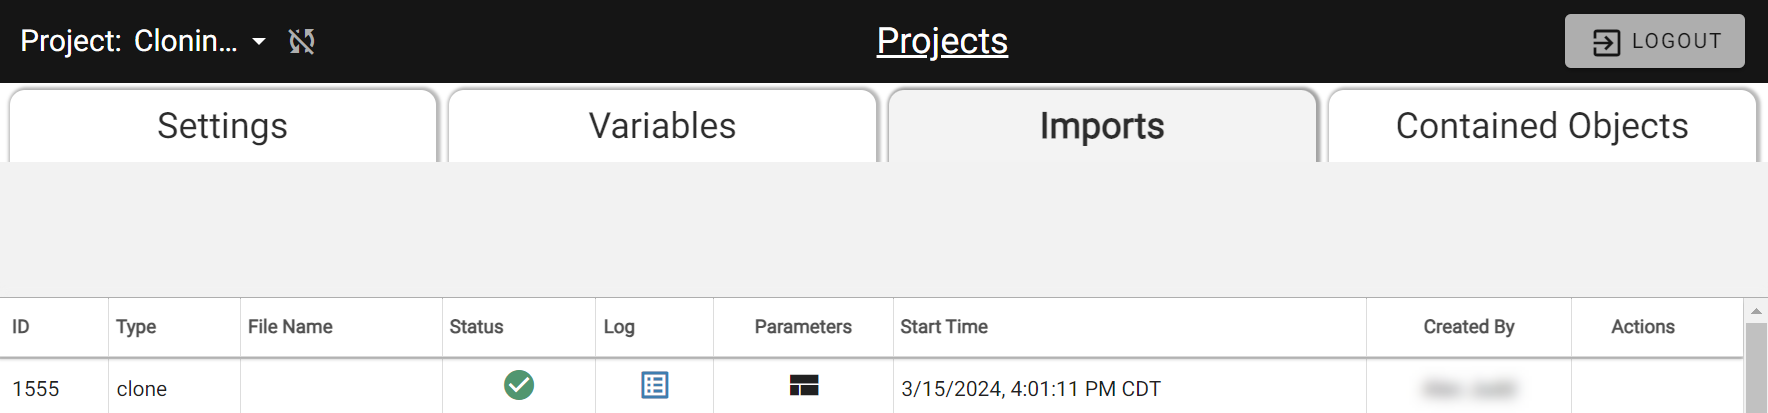Switch to the Settings tab

[x=223, y=126]
